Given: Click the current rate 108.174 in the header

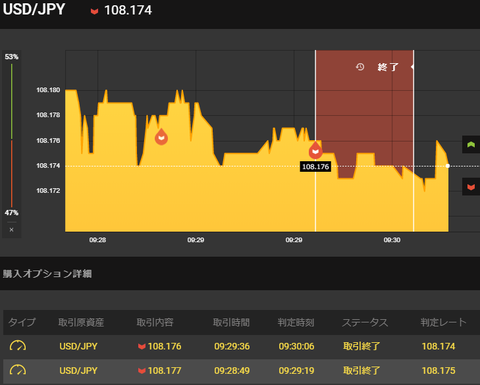Looking at the screenshot, I should [x=128, y=10].
